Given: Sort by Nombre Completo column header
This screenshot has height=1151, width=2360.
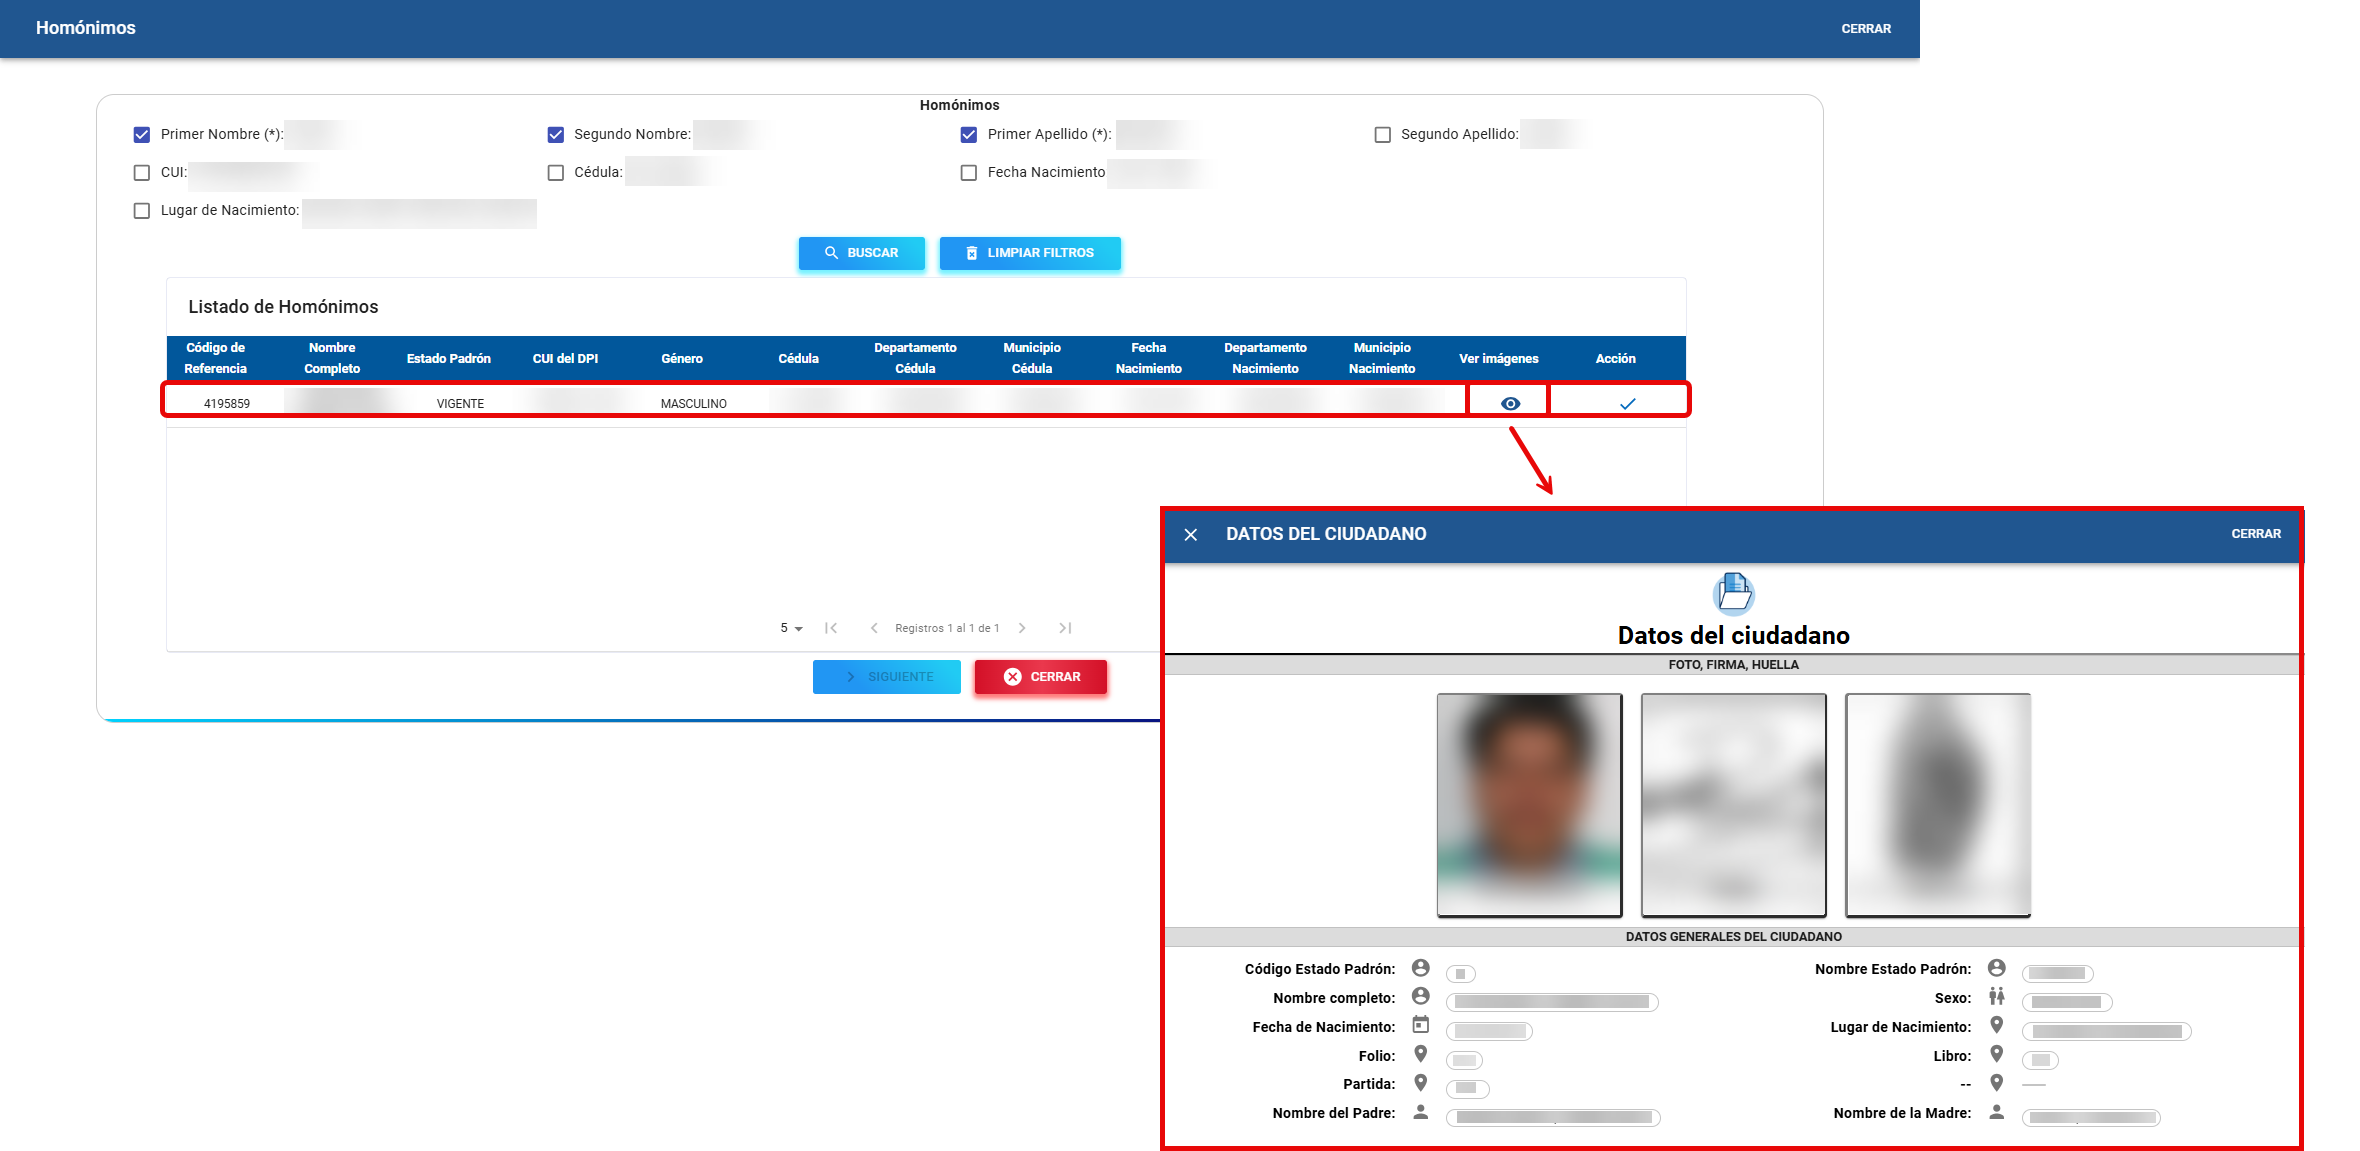Looking at the screenshot, I should click(332, 358).
